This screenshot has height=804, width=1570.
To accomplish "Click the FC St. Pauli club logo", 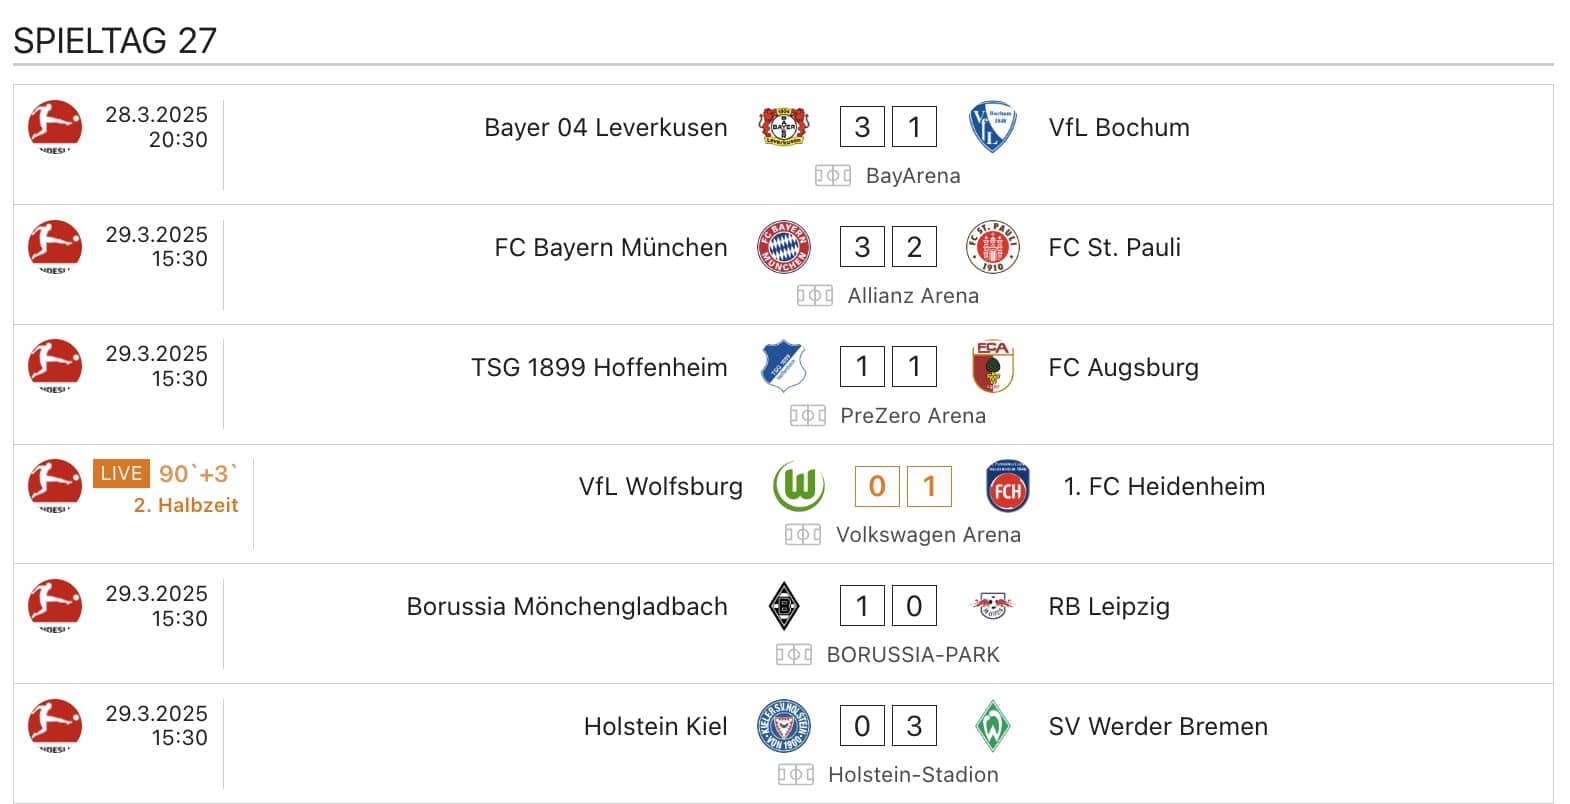I will tap(995, 247).
